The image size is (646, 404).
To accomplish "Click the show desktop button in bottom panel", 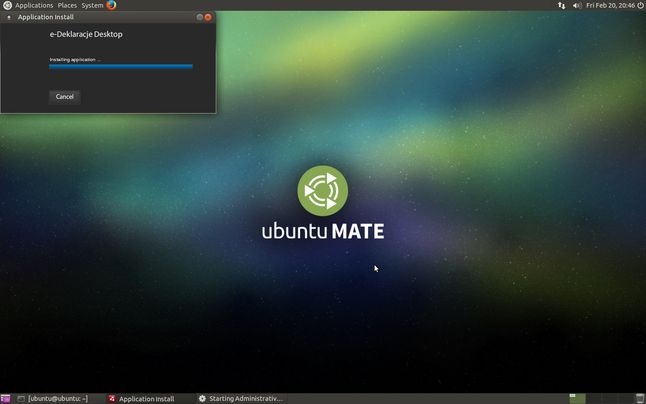I will pos(5,399).
